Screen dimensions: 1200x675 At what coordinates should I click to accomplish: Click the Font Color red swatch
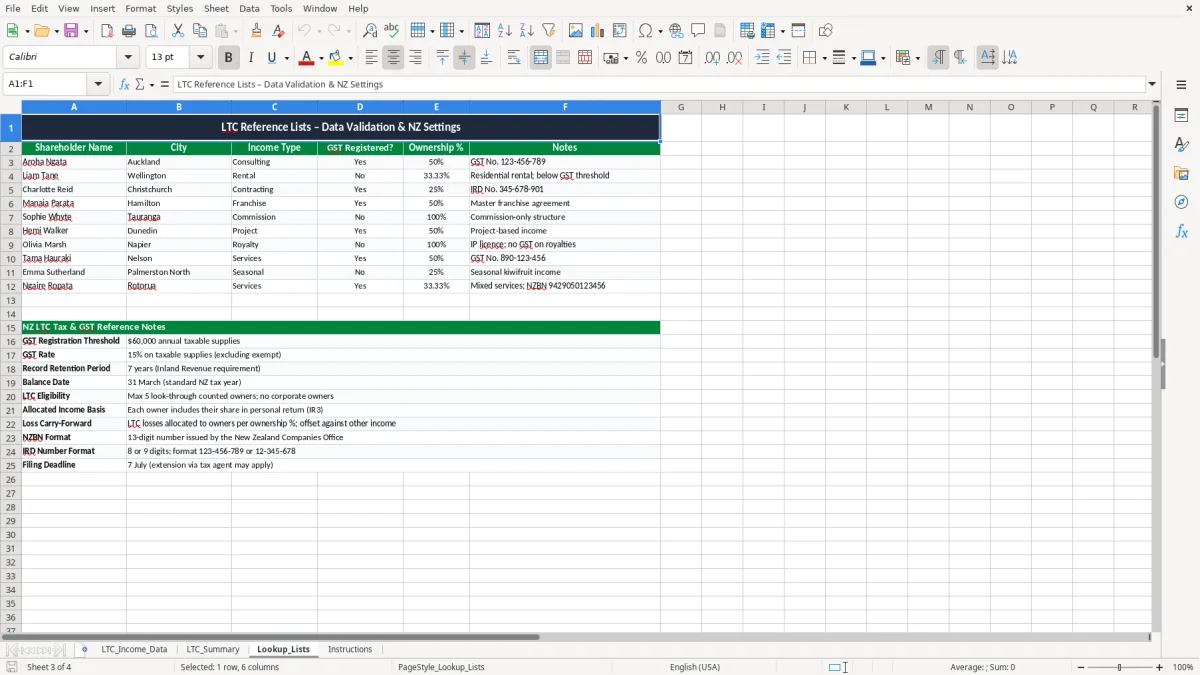point(307,58)
